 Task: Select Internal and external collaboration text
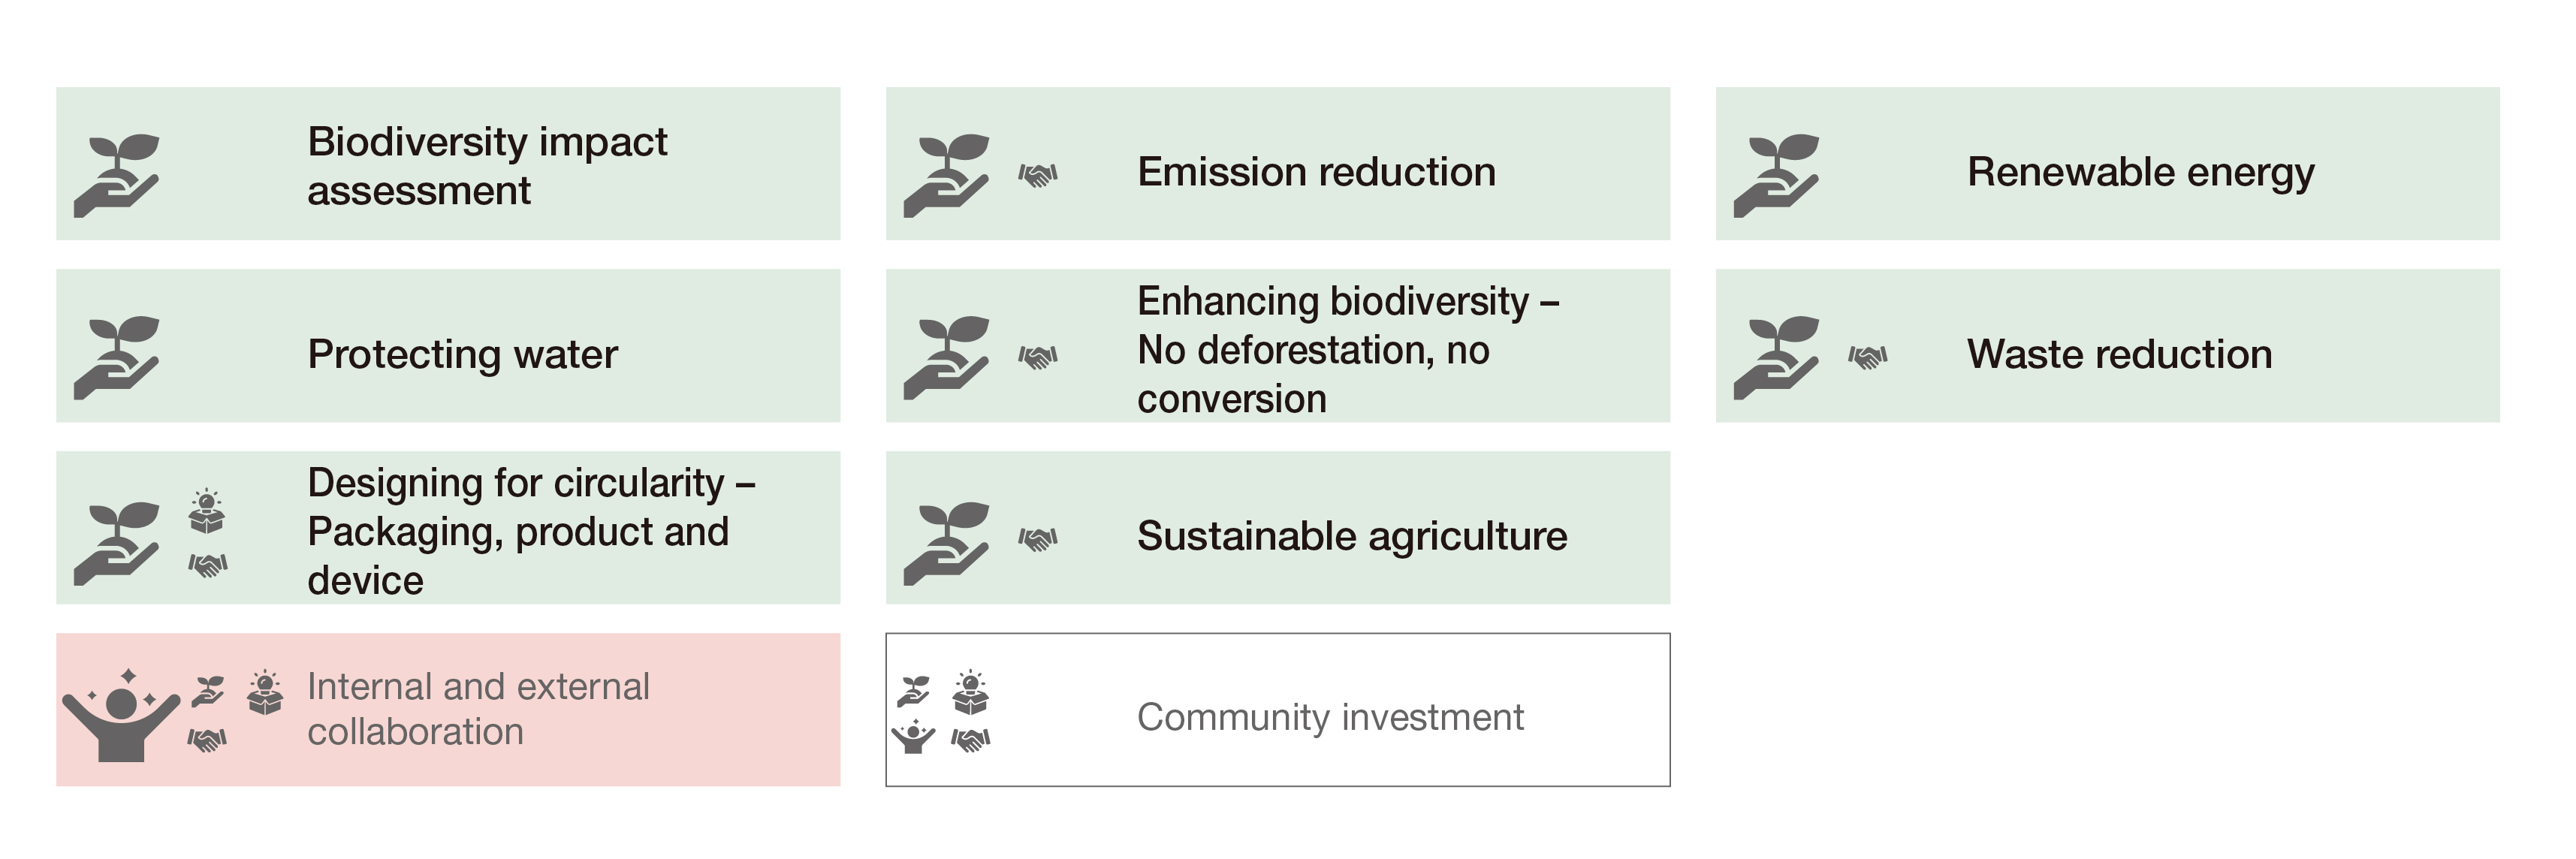point(478,709)
